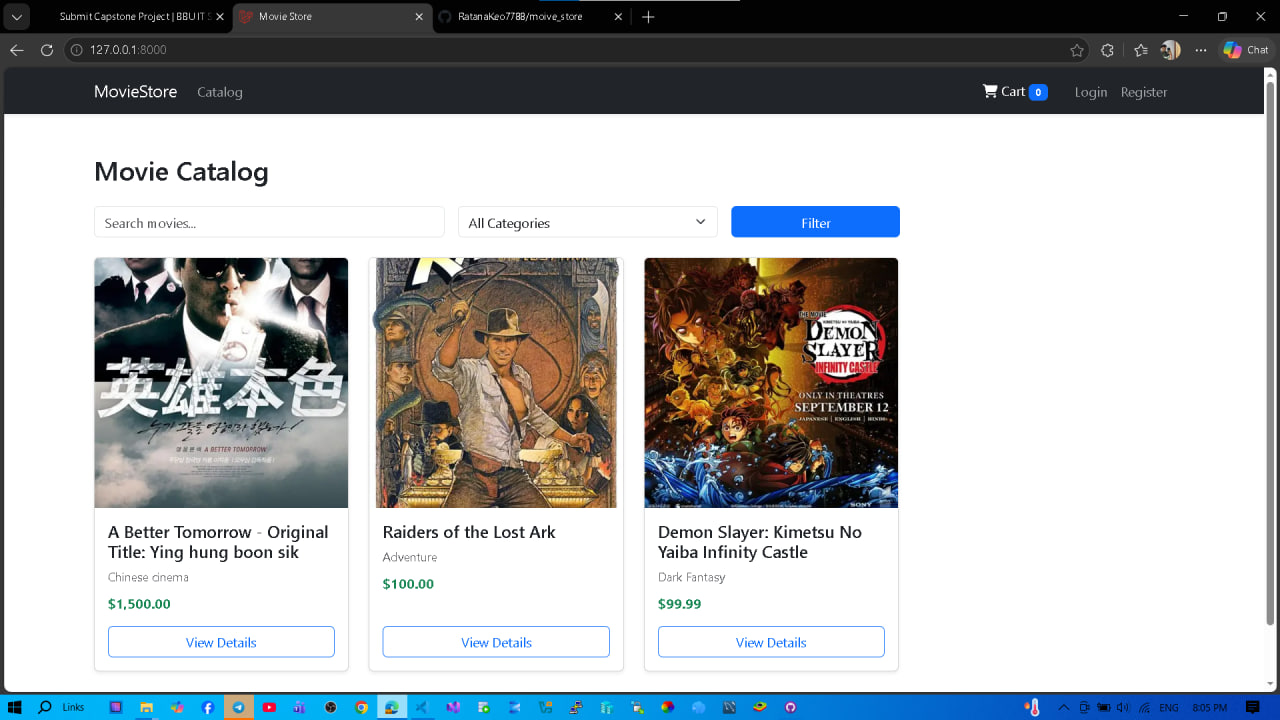Open YouTube from the taskbar

coord(269,707)
